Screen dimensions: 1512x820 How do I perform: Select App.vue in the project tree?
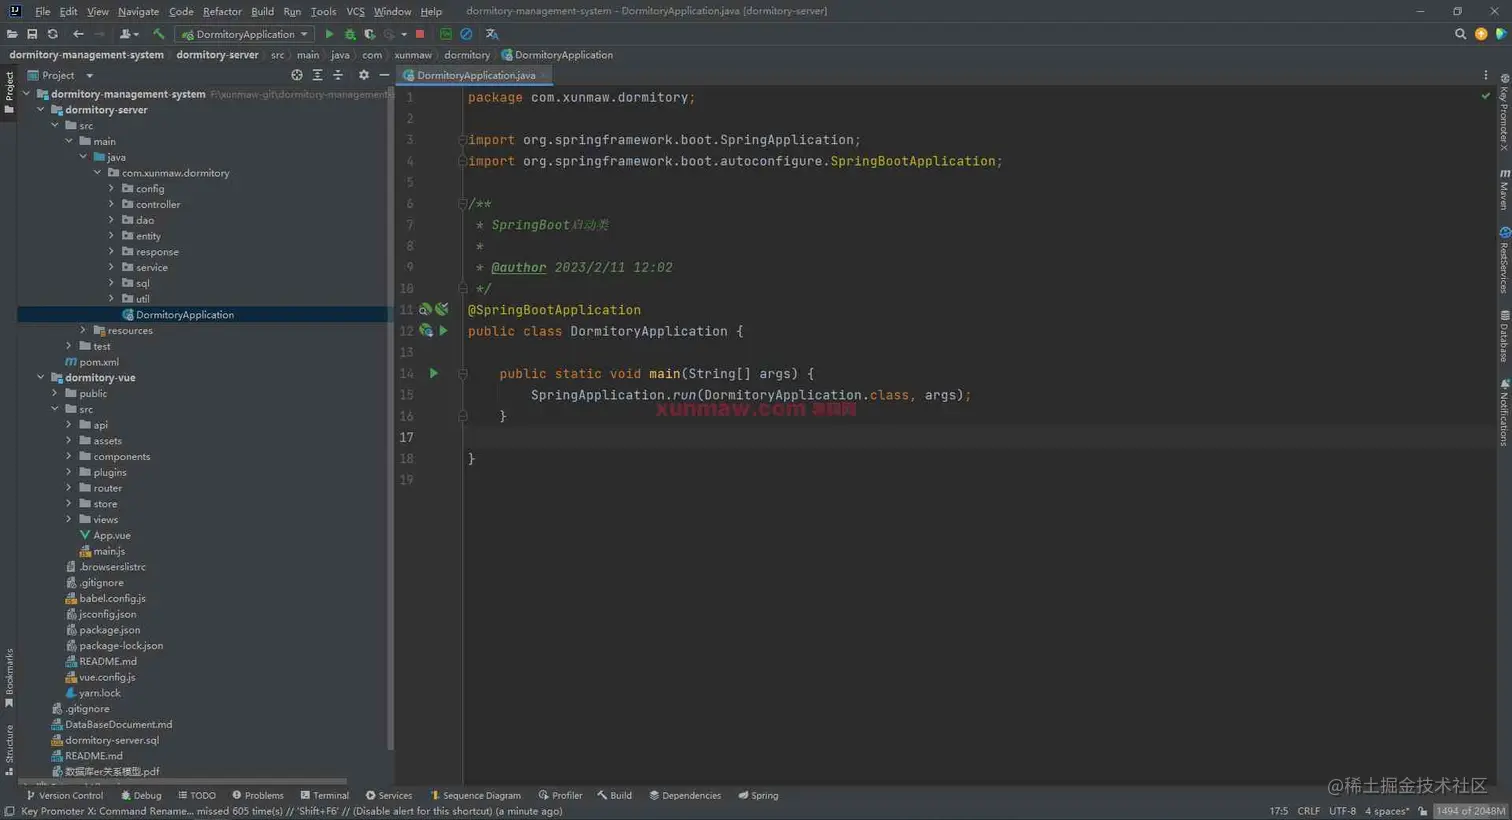105,535
